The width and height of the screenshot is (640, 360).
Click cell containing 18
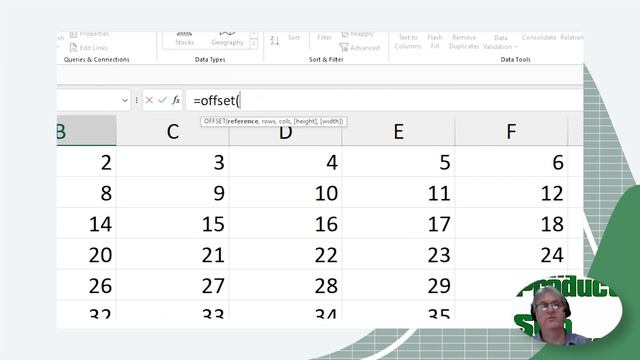click(511, 223)
